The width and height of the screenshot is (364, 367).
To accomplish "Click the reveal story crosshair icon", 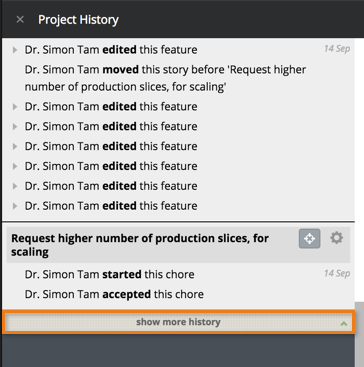I will point(310,239).
